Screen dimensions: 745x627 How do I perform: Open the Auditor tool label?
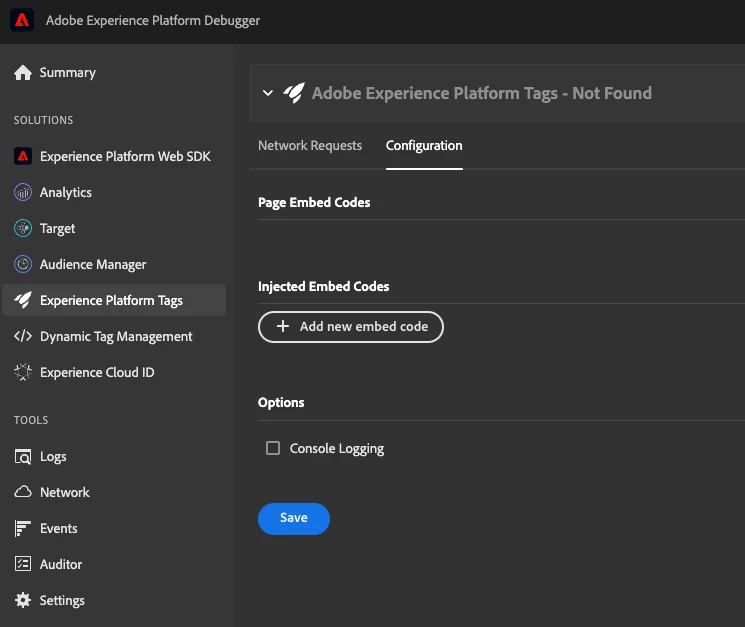pyautogui.click(x=61, y=564)
